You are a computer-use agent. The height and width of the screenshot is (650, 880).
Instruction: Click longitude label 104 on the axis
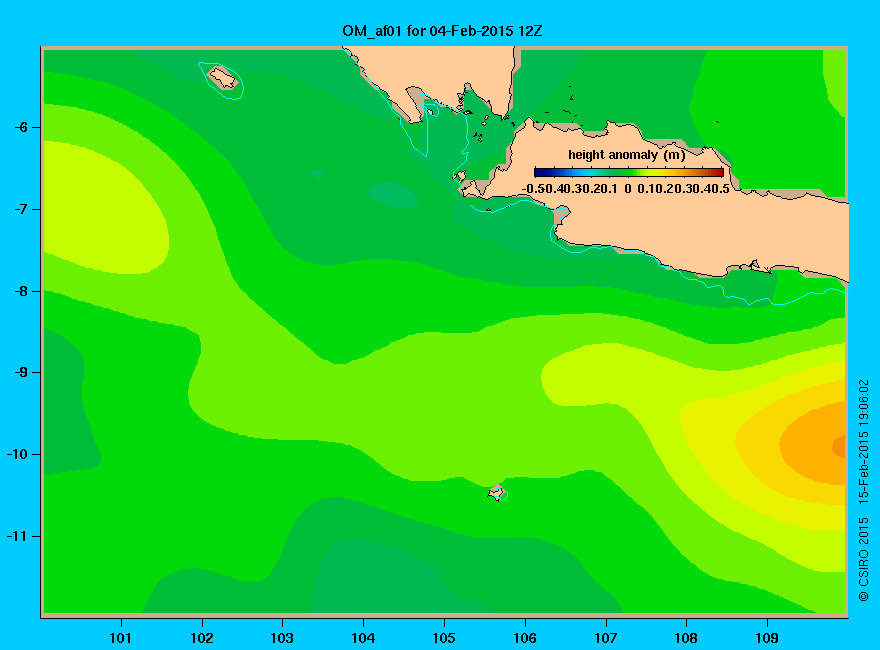coord(363,638)
